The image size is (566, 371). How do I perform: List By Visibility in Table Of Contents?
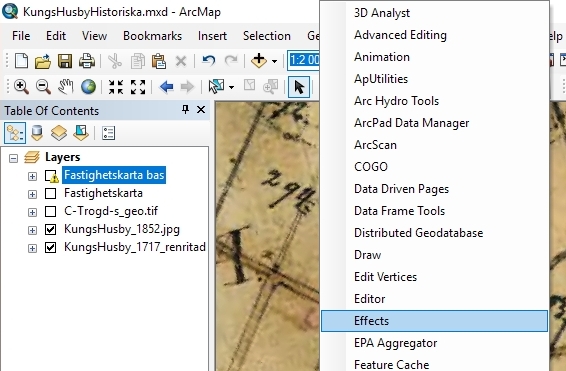pos(59,133)
